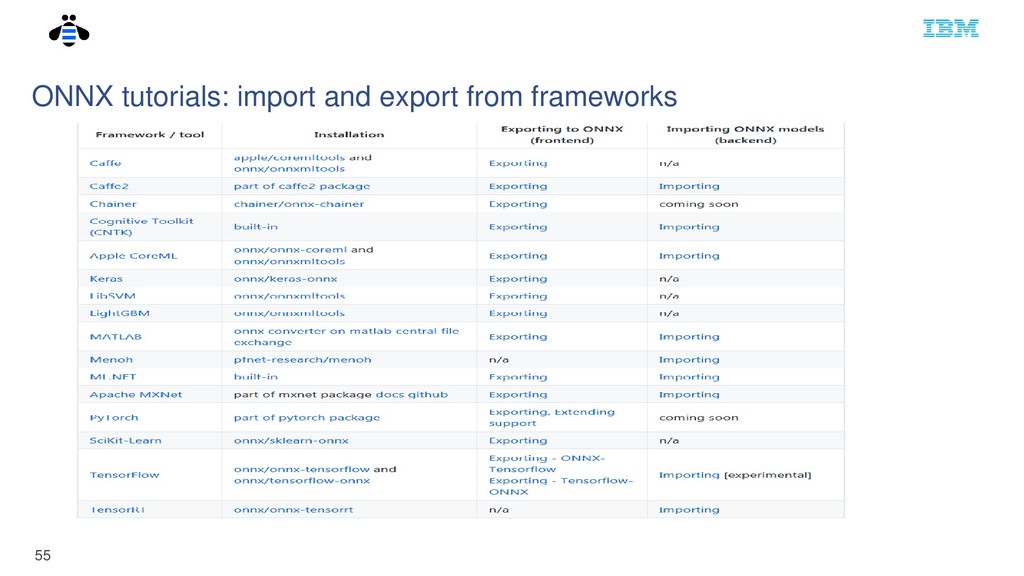This screenshot has width=1024, height=576.
Task: Open 'Exporting, Extending support' link for PyTorch
Action: tap(552, 417)
